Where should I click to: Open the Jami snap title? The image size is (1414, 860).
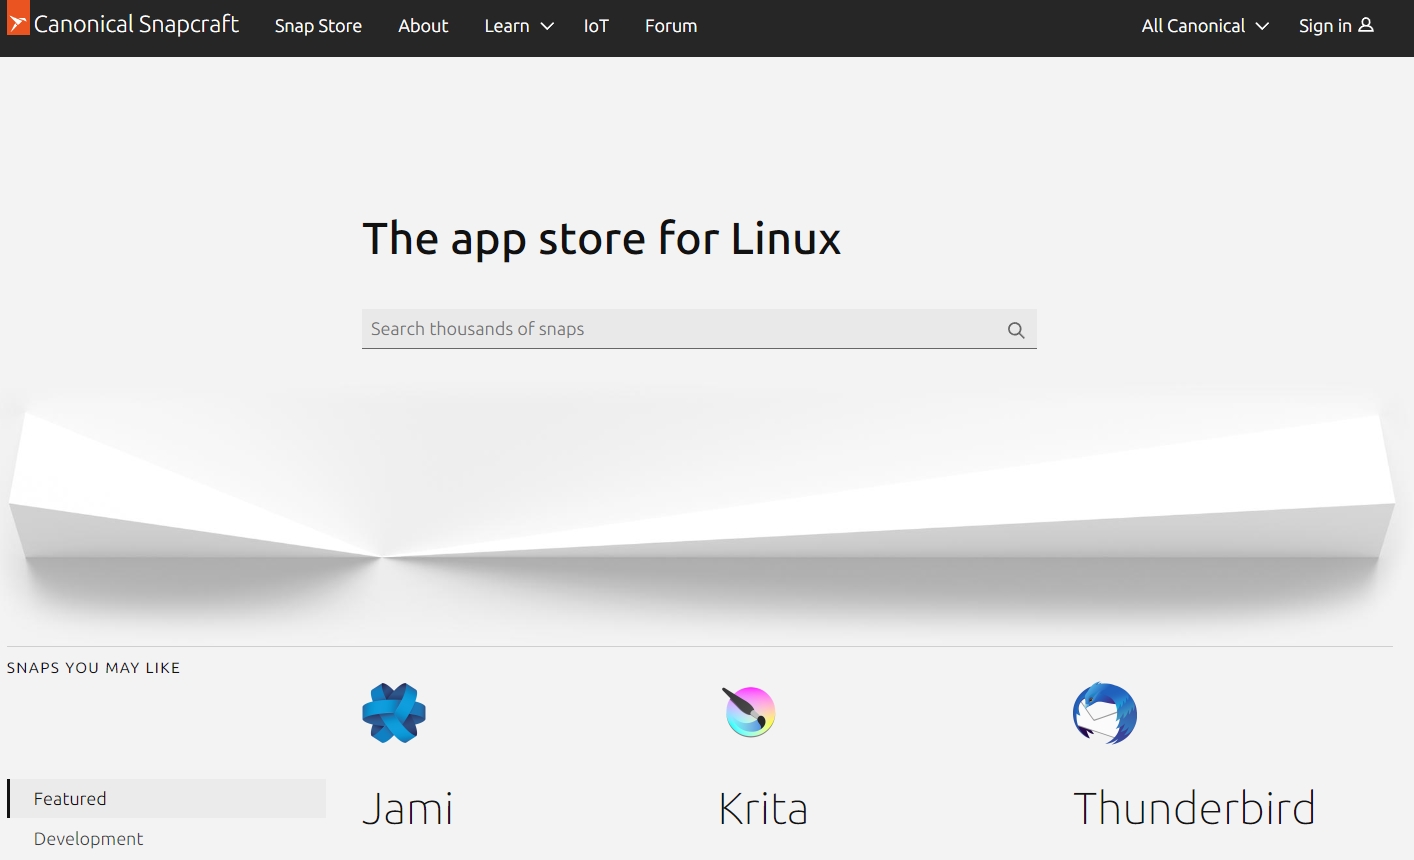pos(407,808)
